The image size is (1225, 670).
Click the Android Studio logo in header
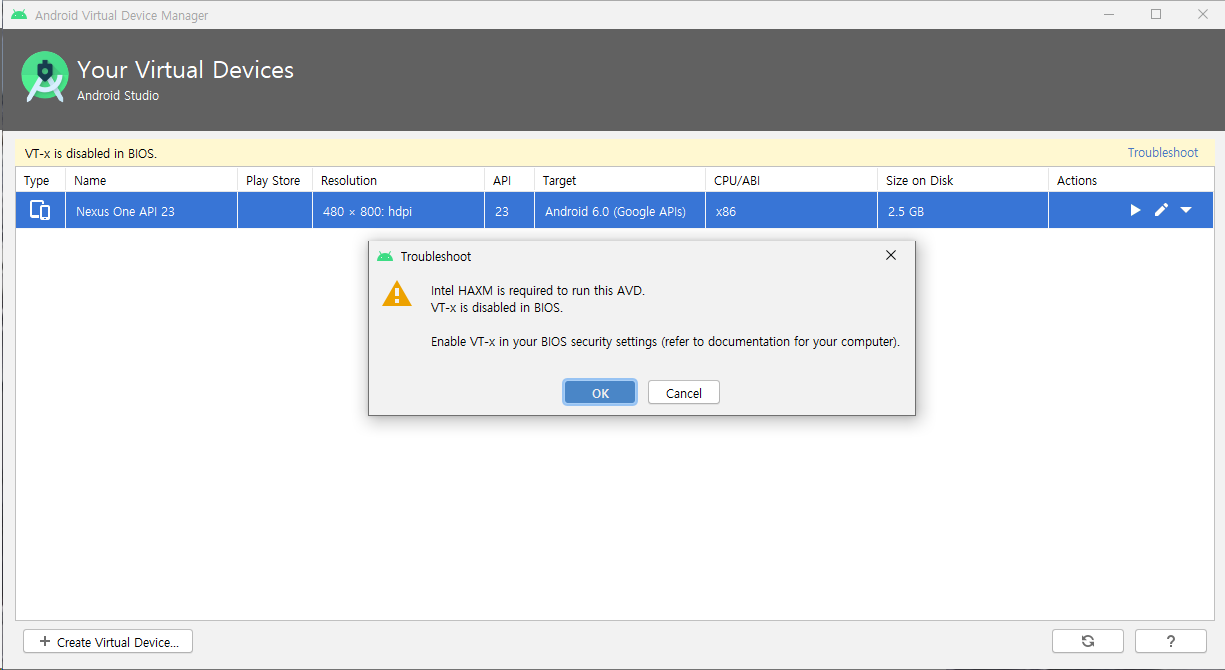click(x=45, y=77)
